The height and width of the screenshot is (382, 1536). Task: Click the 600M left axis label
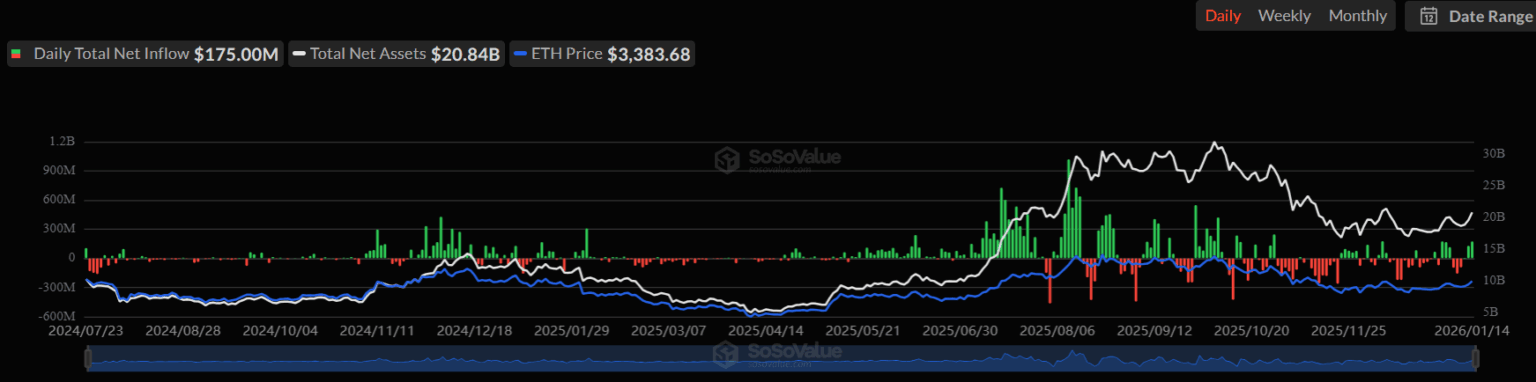pyautogui.click(x=58, y=200)
